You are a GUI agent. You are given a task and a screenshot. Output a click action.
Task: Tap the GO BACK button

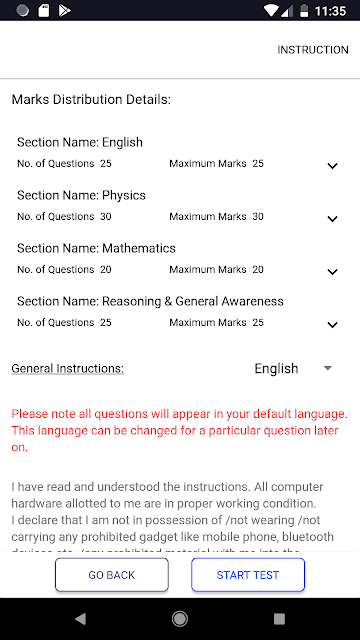click(x=112, y=575)
